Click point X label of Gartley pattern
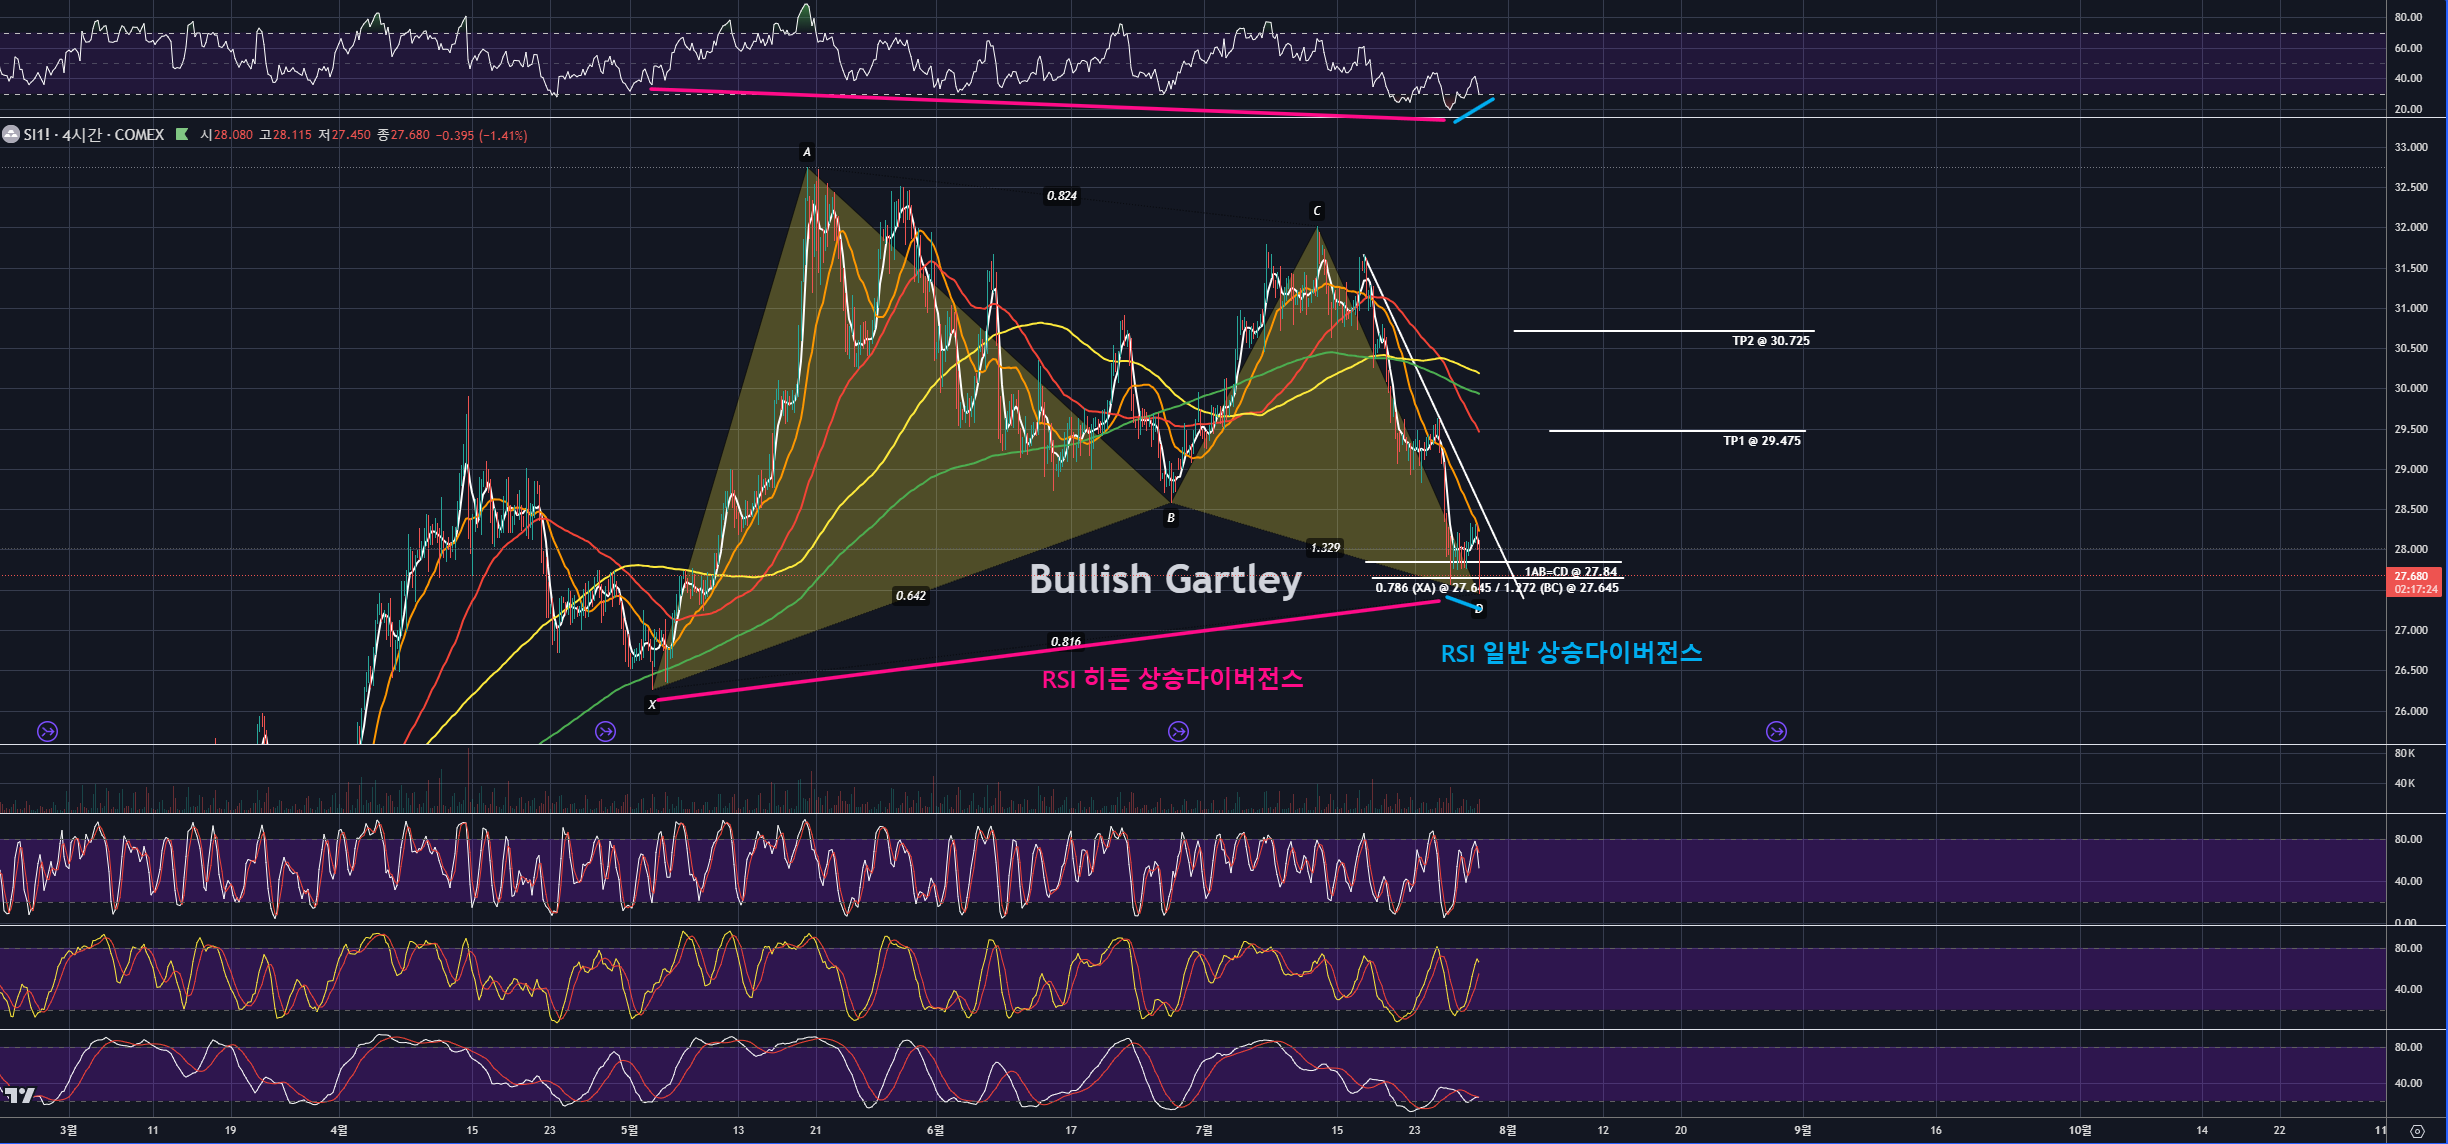Viewport: 2448px width, 1144px height. point(652,705)
